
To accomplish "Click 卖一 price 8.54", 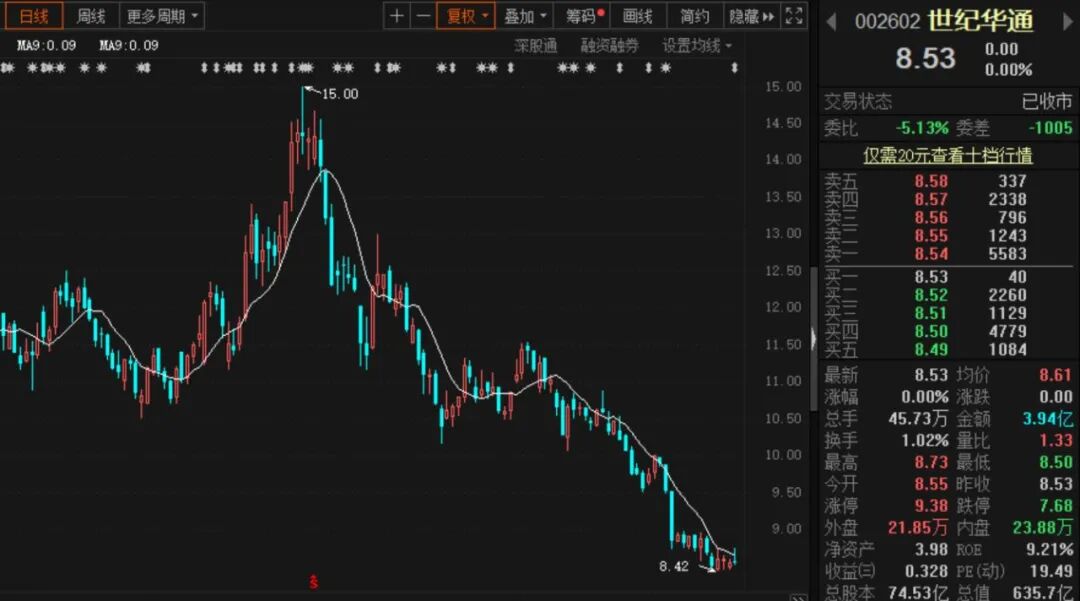I will pos(931,253).
